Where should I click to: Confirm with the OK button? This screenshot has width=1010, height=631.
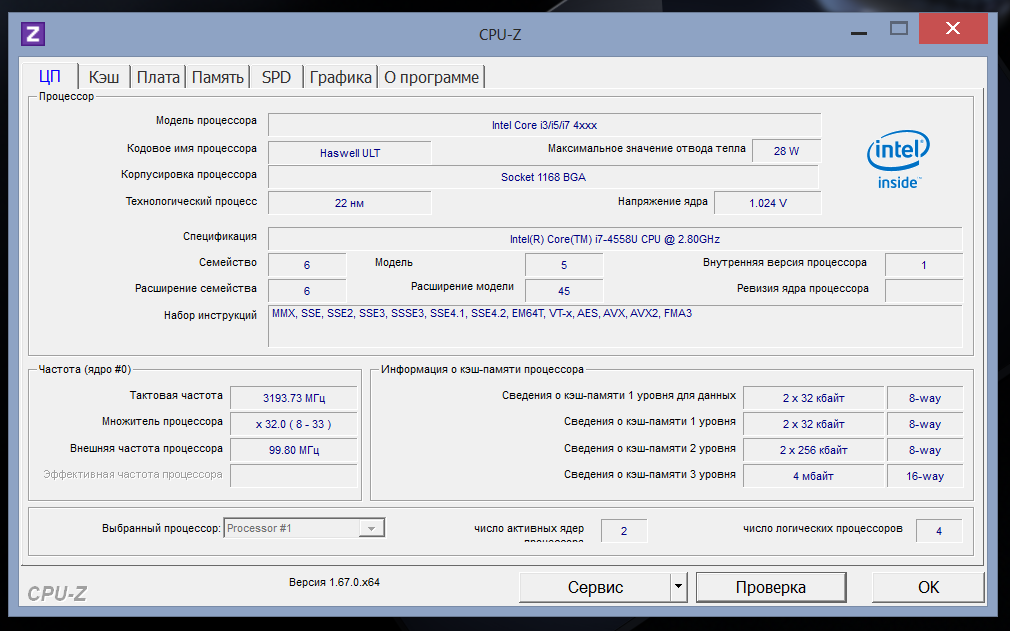click(x=928, y=587)
